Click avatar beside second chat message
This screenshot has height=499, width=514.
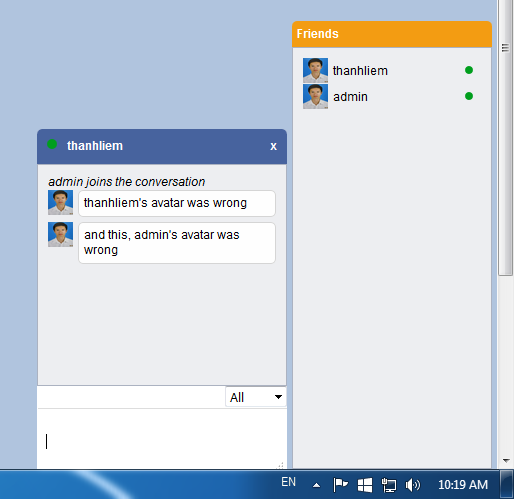[60, 234]
